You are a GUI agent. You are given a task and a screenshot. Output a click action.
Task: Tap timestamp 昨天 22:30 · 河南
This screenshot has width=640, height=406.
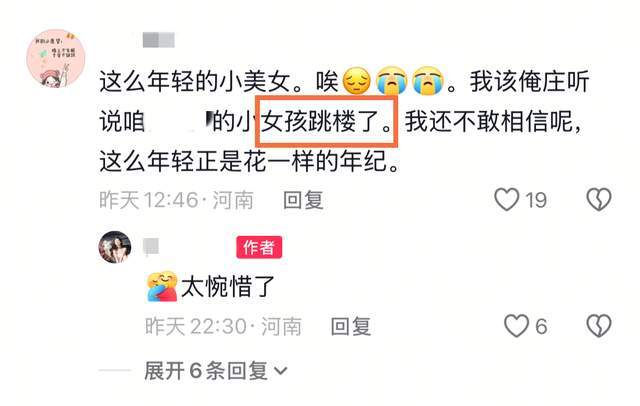223,326
